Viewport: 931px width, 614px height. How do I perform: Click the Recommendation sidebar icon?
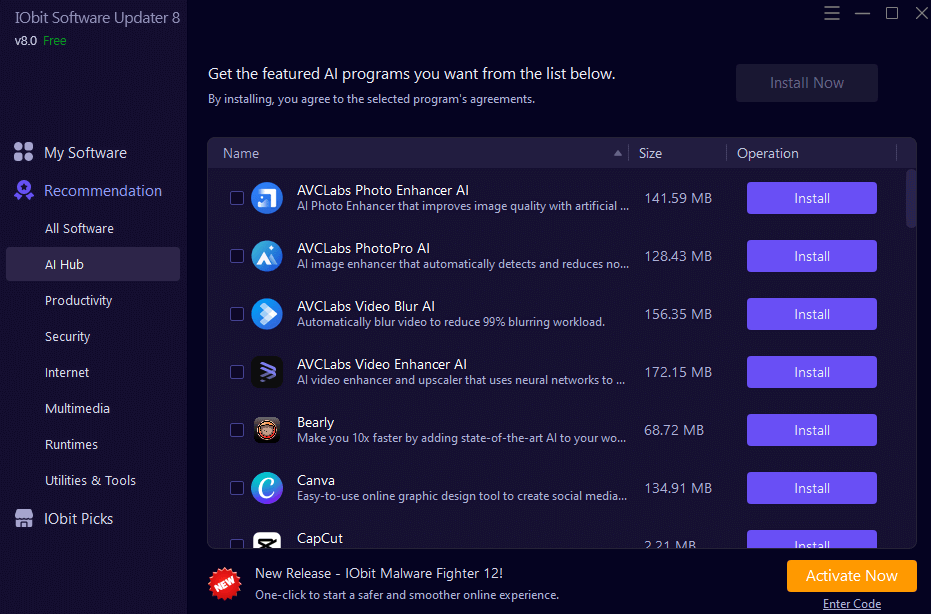point(23,190)
